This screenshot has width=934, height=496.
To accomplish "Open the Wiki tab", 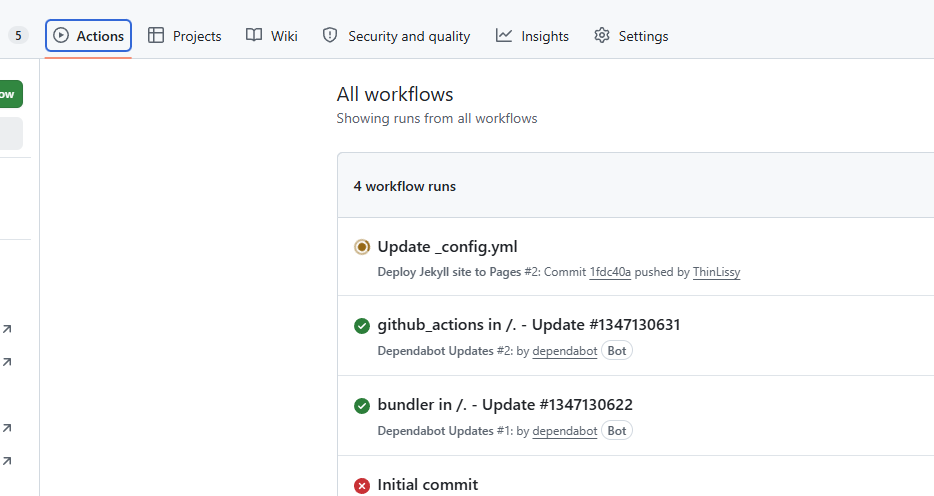I will (272, 36).
